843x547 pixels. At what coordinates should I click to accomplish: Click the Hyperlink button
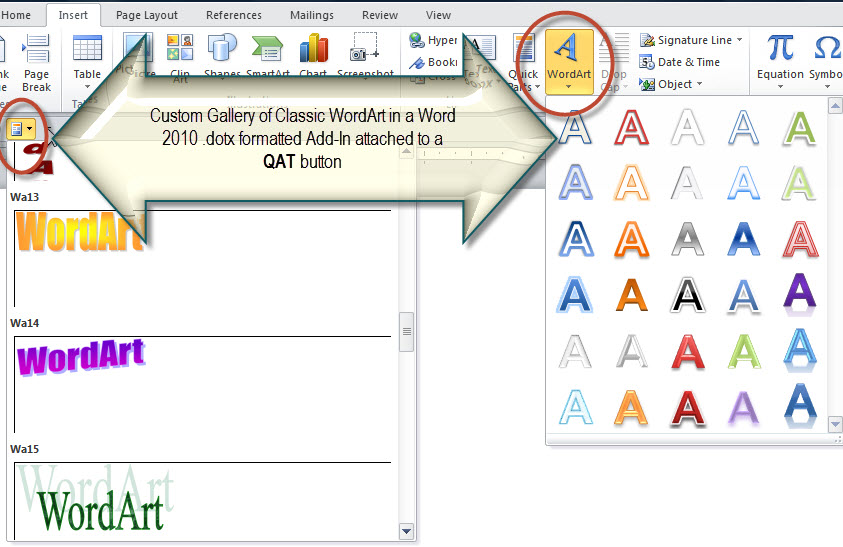tap(433, 40)
